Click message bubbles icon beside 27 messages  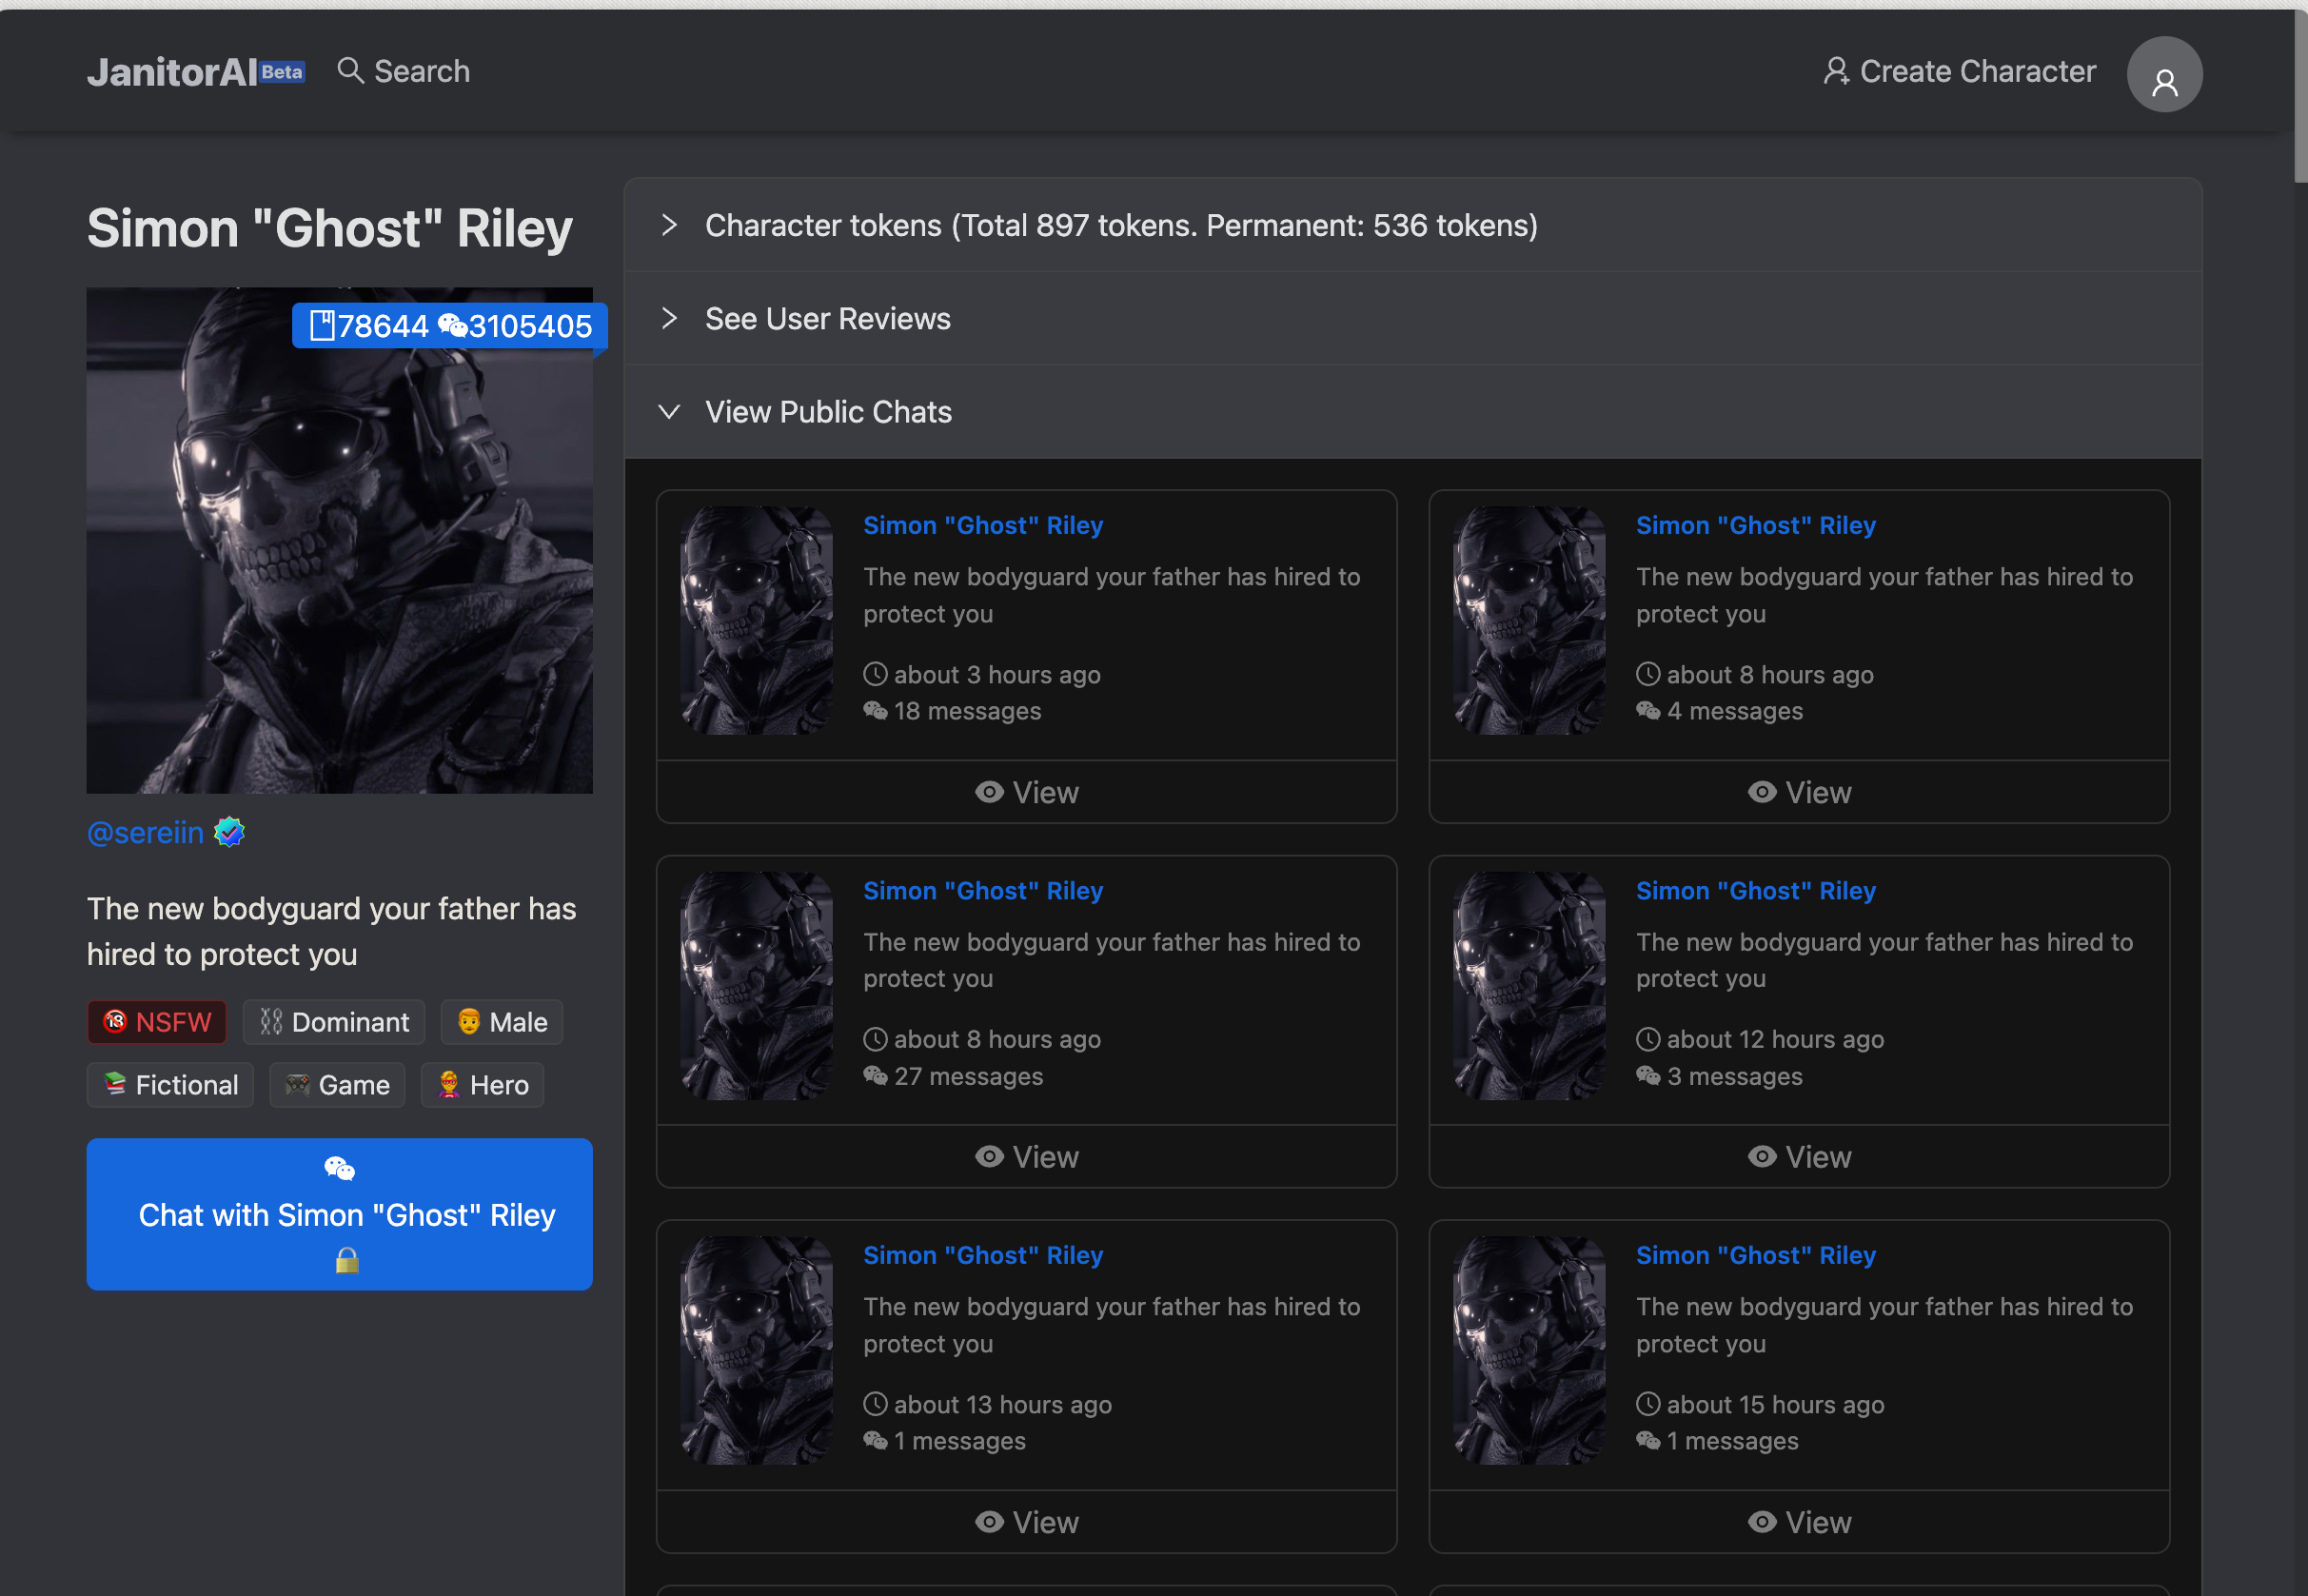pos(875,1076)
